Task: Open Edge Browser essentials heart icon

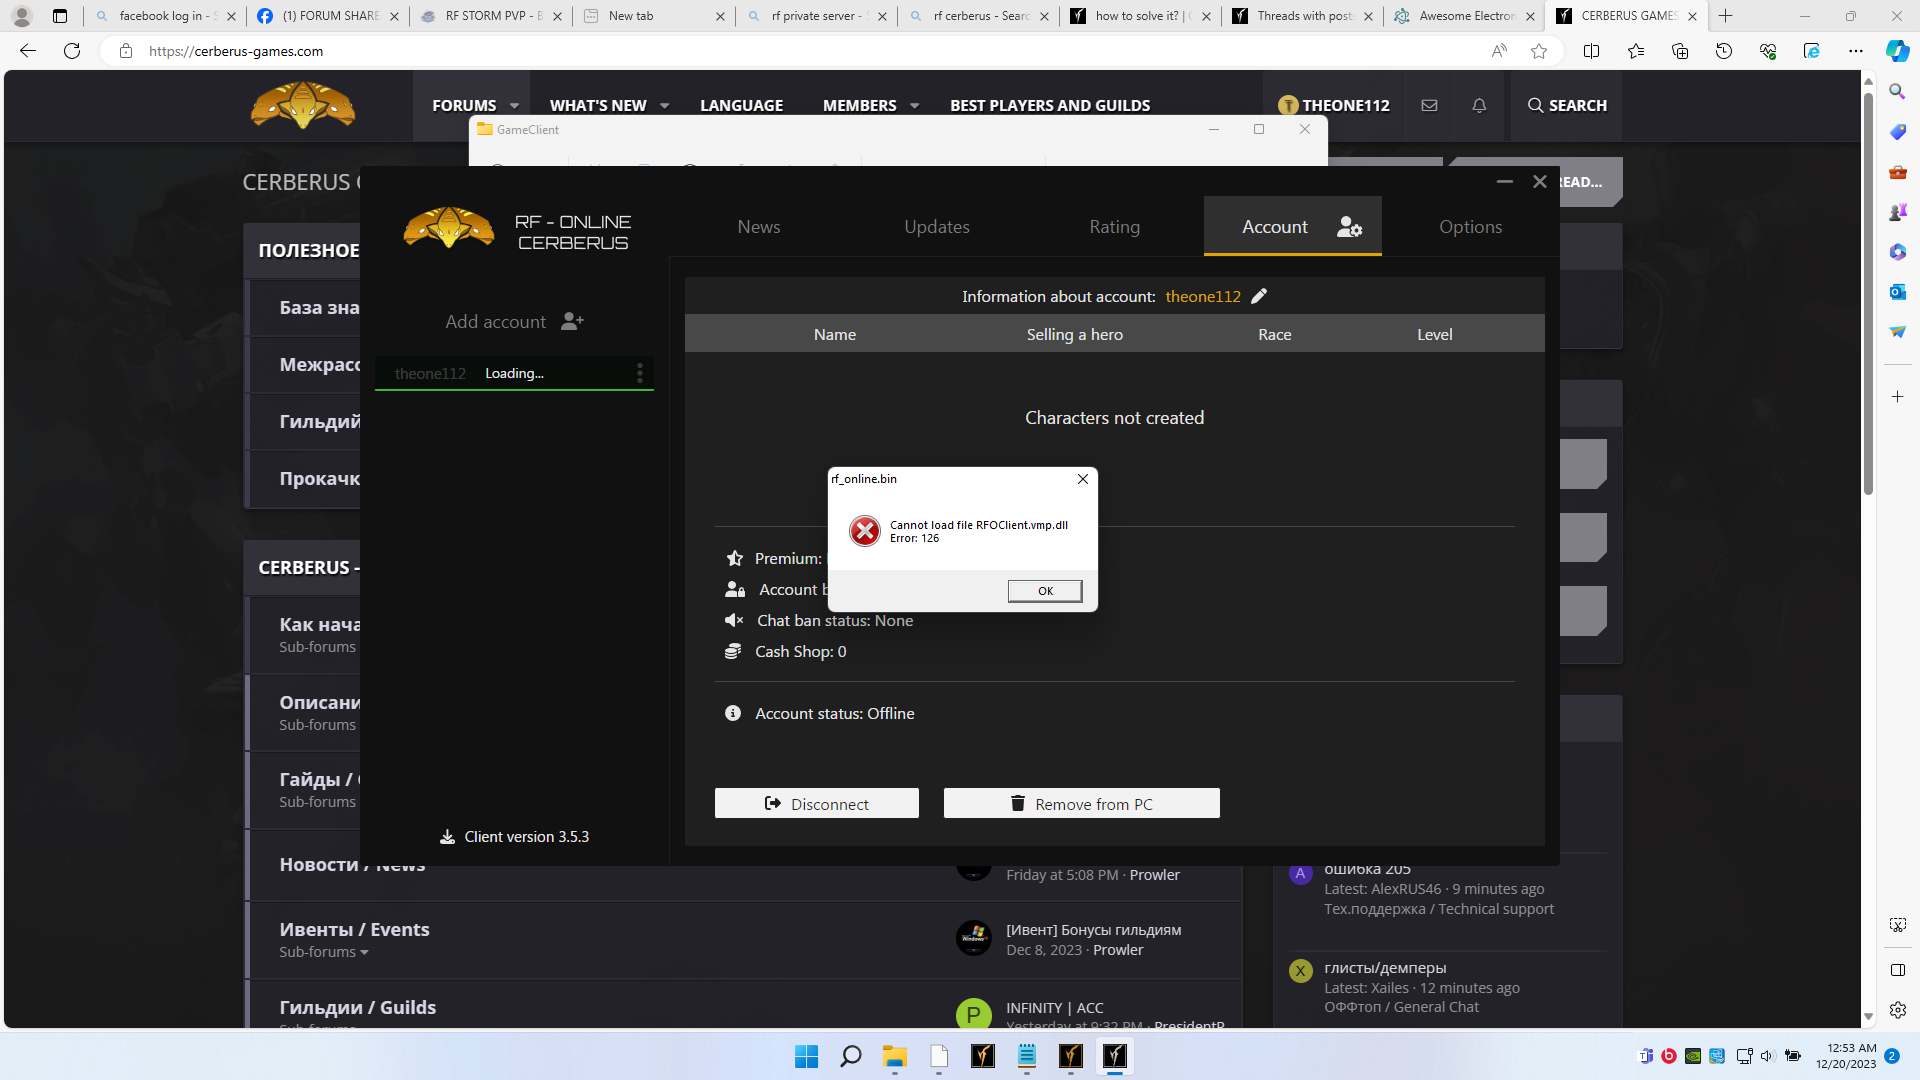Action: [1767, 51]
